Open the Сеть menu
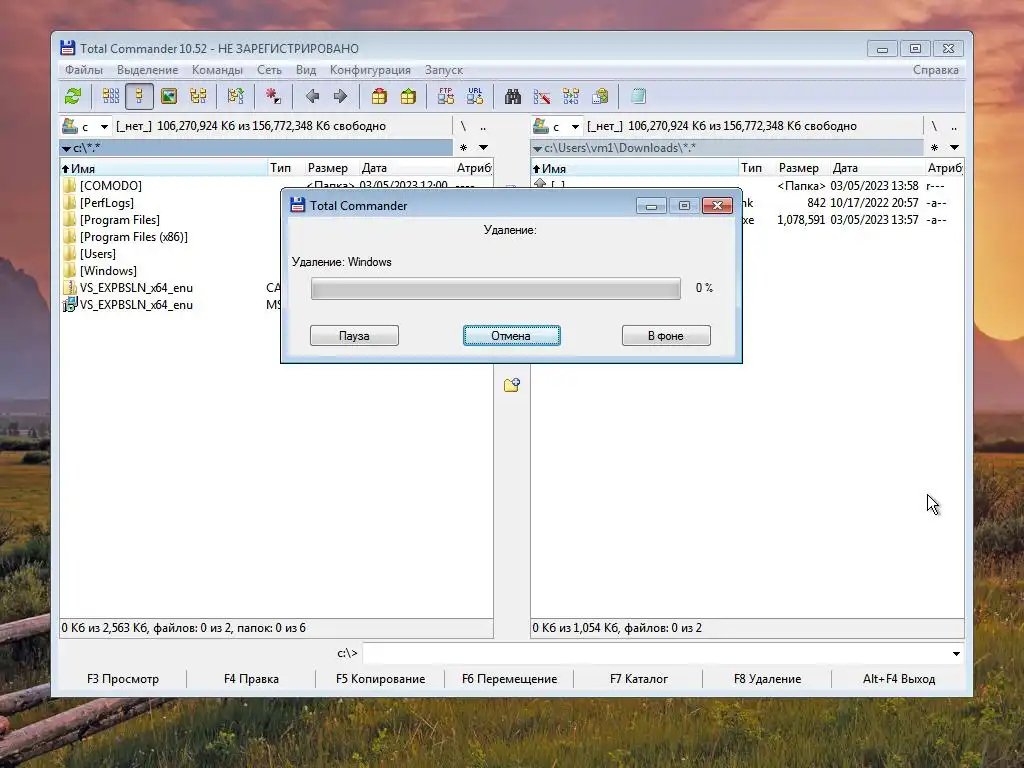Screen dimensions: 1024x768 tap(269, 70)
